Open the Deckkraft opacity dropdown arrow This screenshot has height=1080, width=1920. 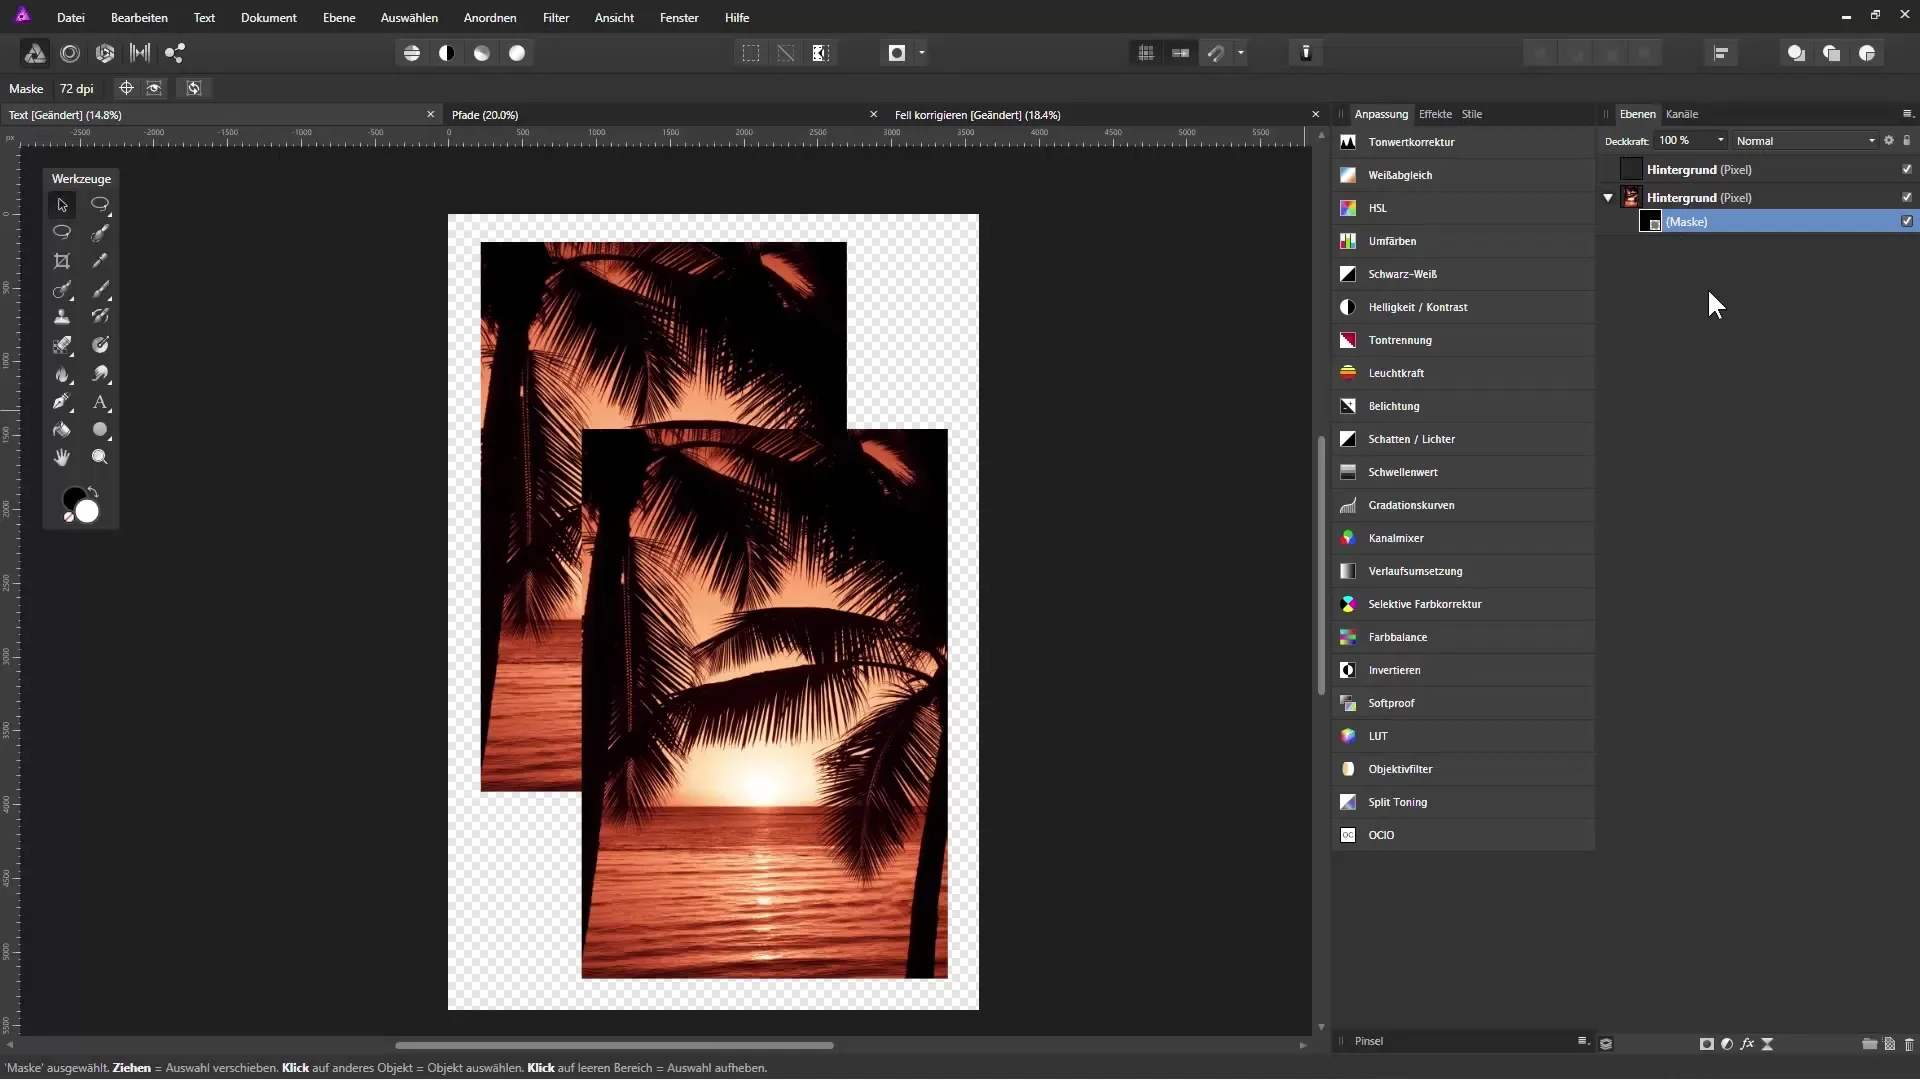point(1721,141)
